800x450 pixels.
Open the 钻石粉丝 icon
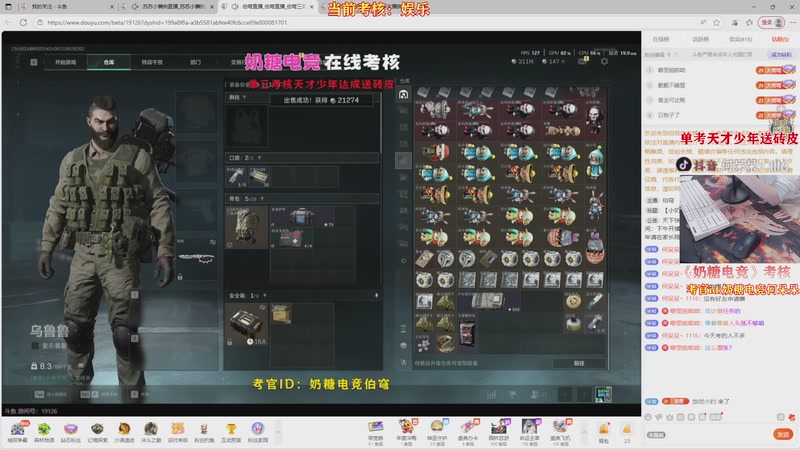70,432
